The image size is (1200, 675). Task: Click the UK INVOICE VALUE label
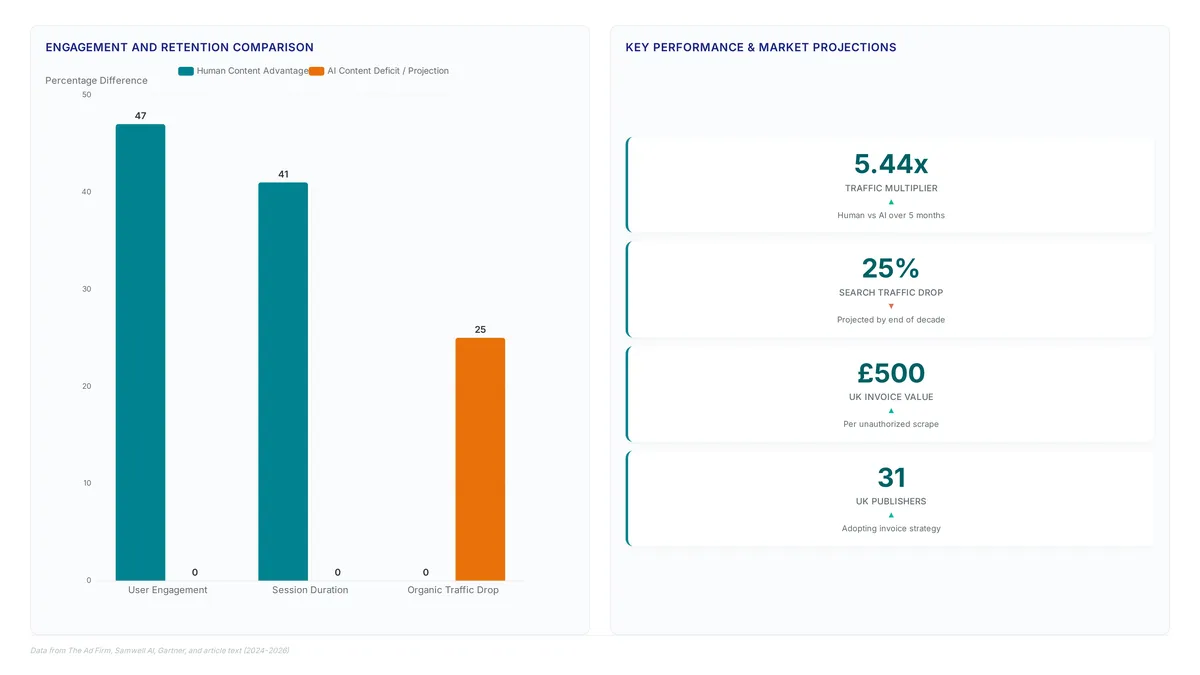(891, 397)
